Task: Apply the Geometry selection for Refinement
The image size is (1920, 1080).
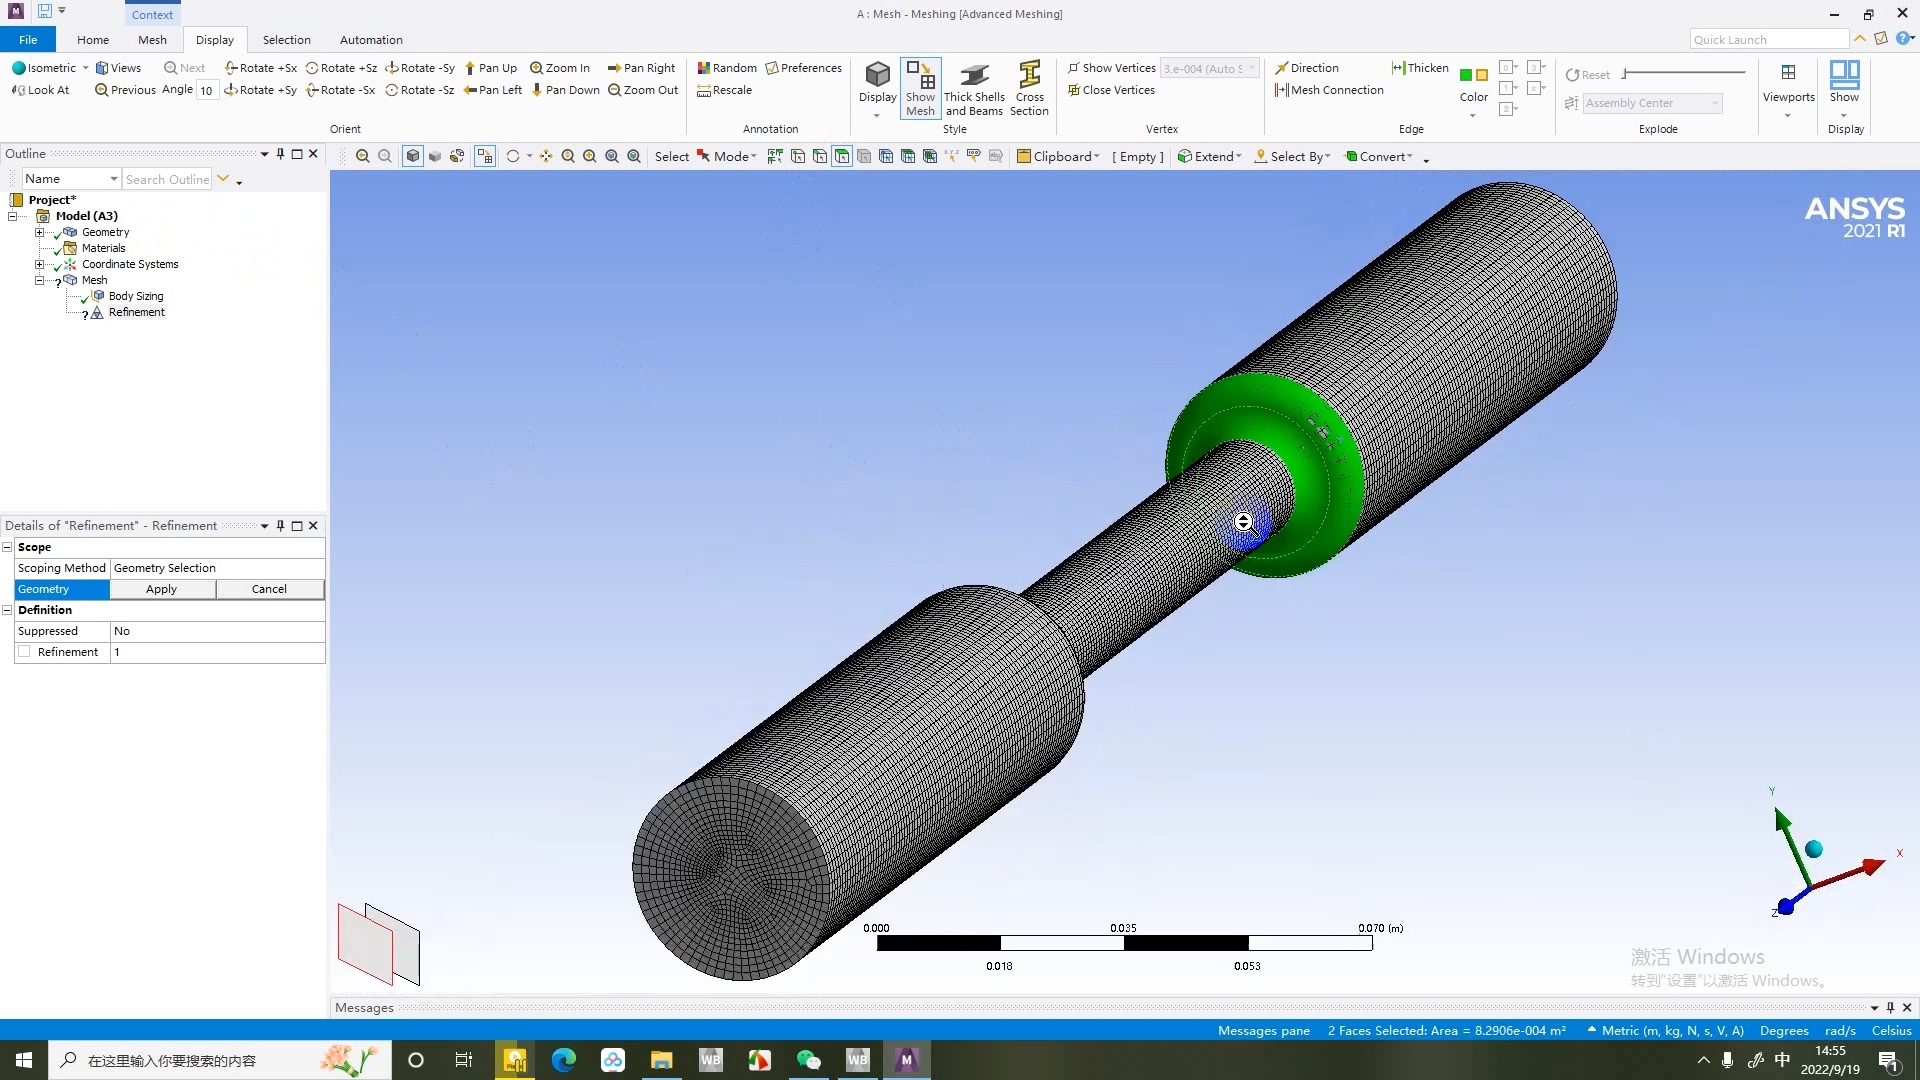Action: [x=161, y=589]
